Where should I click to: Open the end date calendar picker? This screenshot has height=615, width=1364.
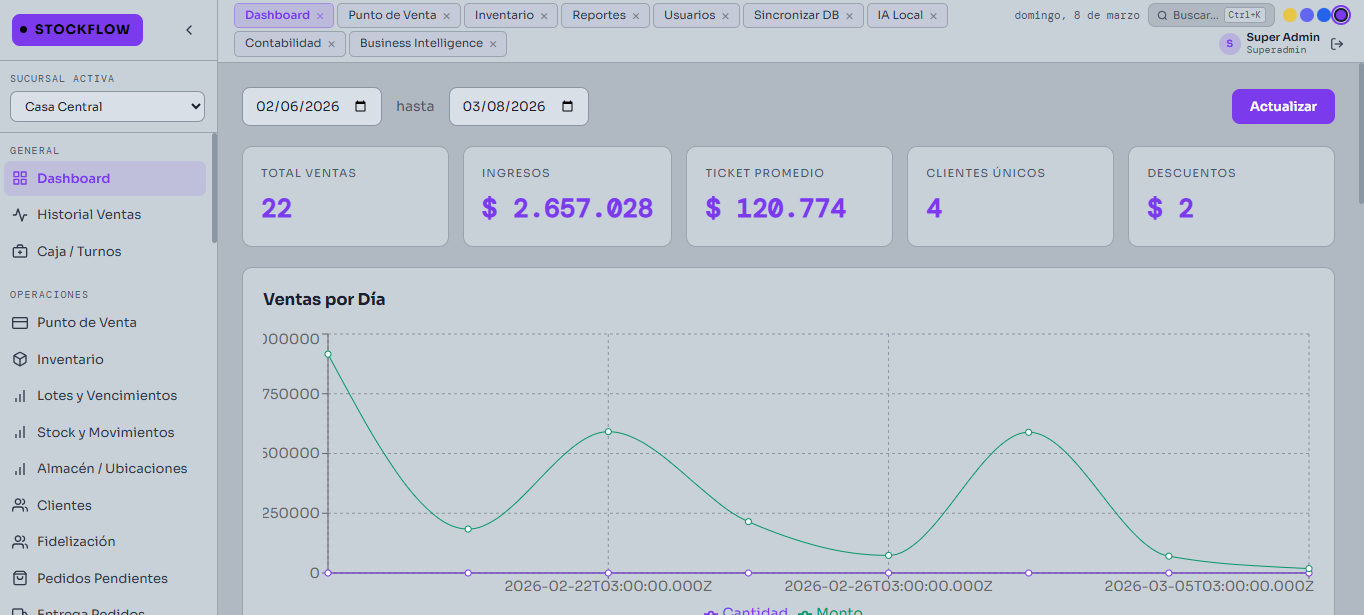[568, 107]
